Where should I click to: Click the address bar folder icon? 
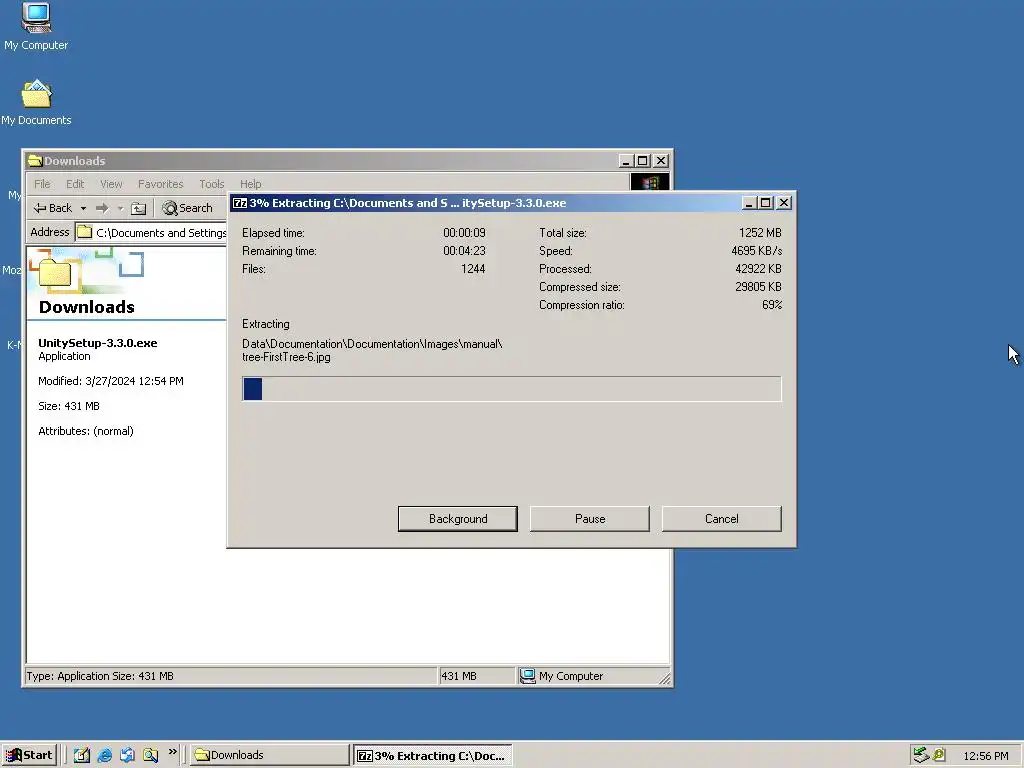(85, 232)
